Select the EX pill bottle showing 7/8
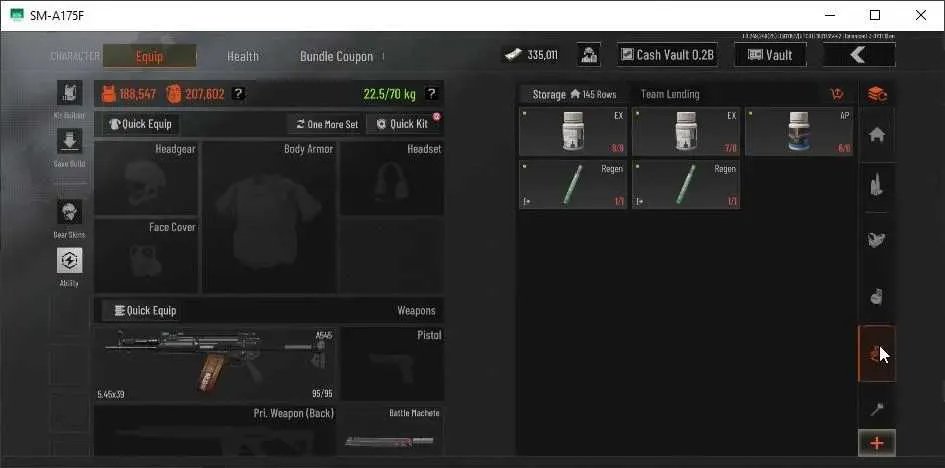 click(x=686, y=131)
